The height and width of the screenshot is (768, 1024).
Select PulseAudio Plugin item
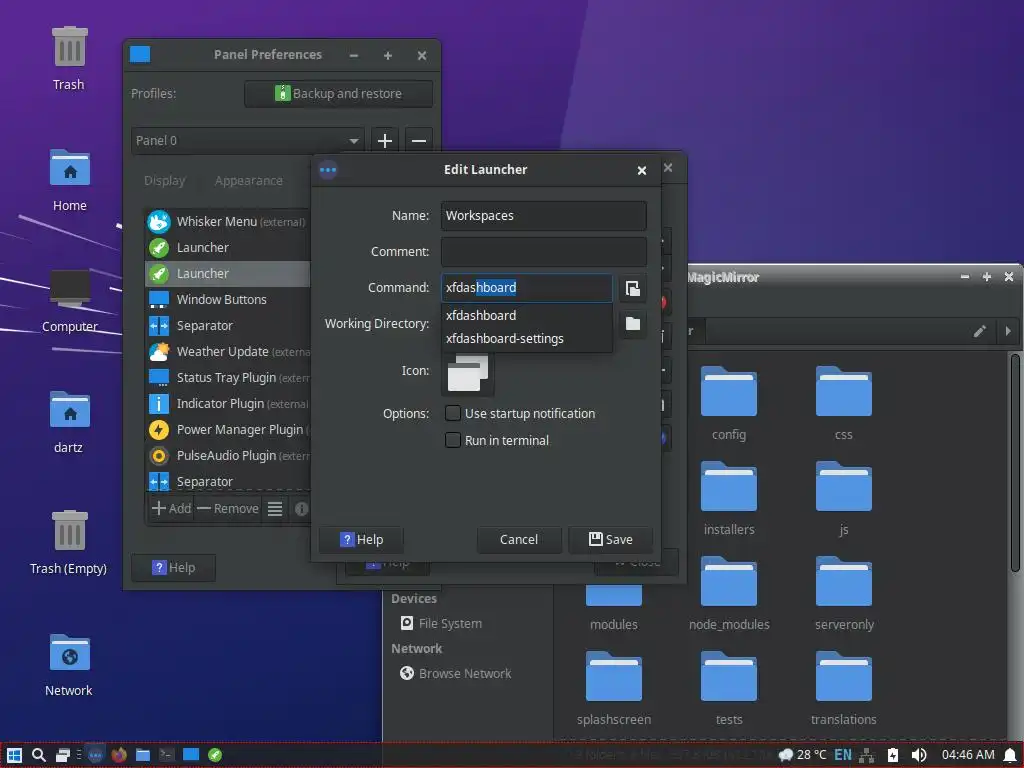(227, 456)
